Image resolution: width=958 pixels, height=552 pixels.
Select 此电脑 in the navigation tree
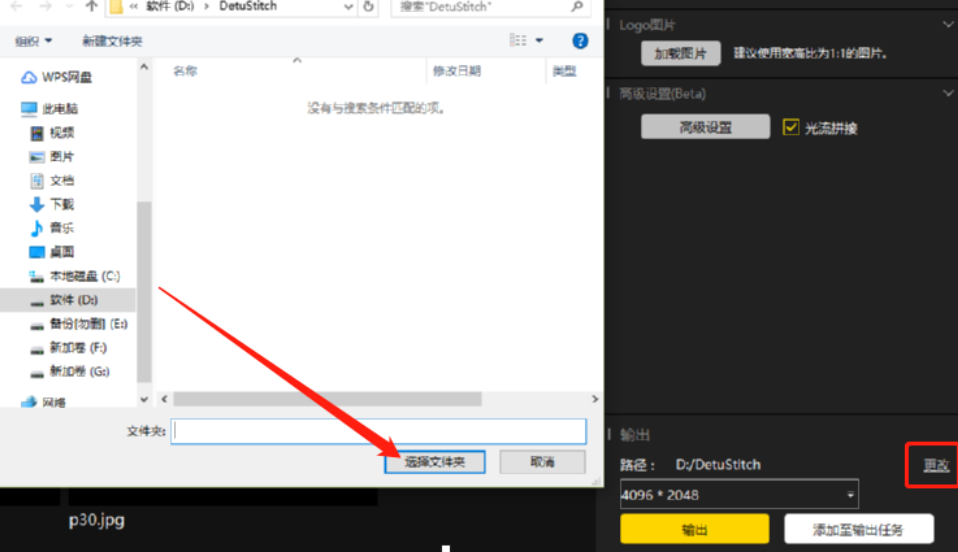pyautogui.click(x=49, y=109)
